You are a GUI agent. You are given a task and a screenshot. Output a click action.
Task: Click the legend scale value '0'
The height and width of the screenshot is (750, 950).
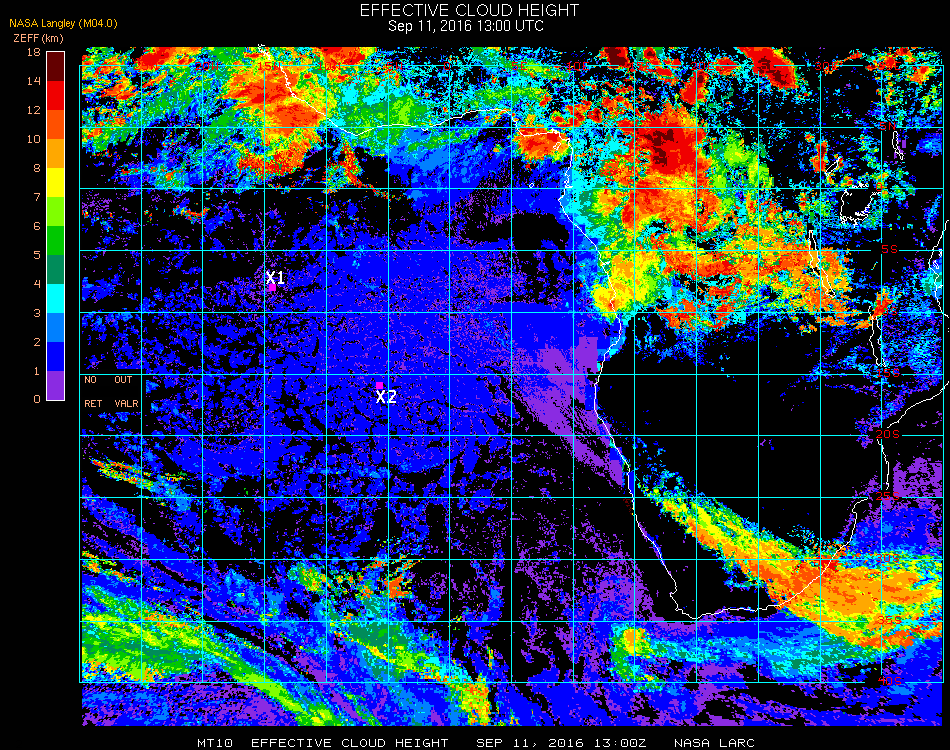[37, 399]
